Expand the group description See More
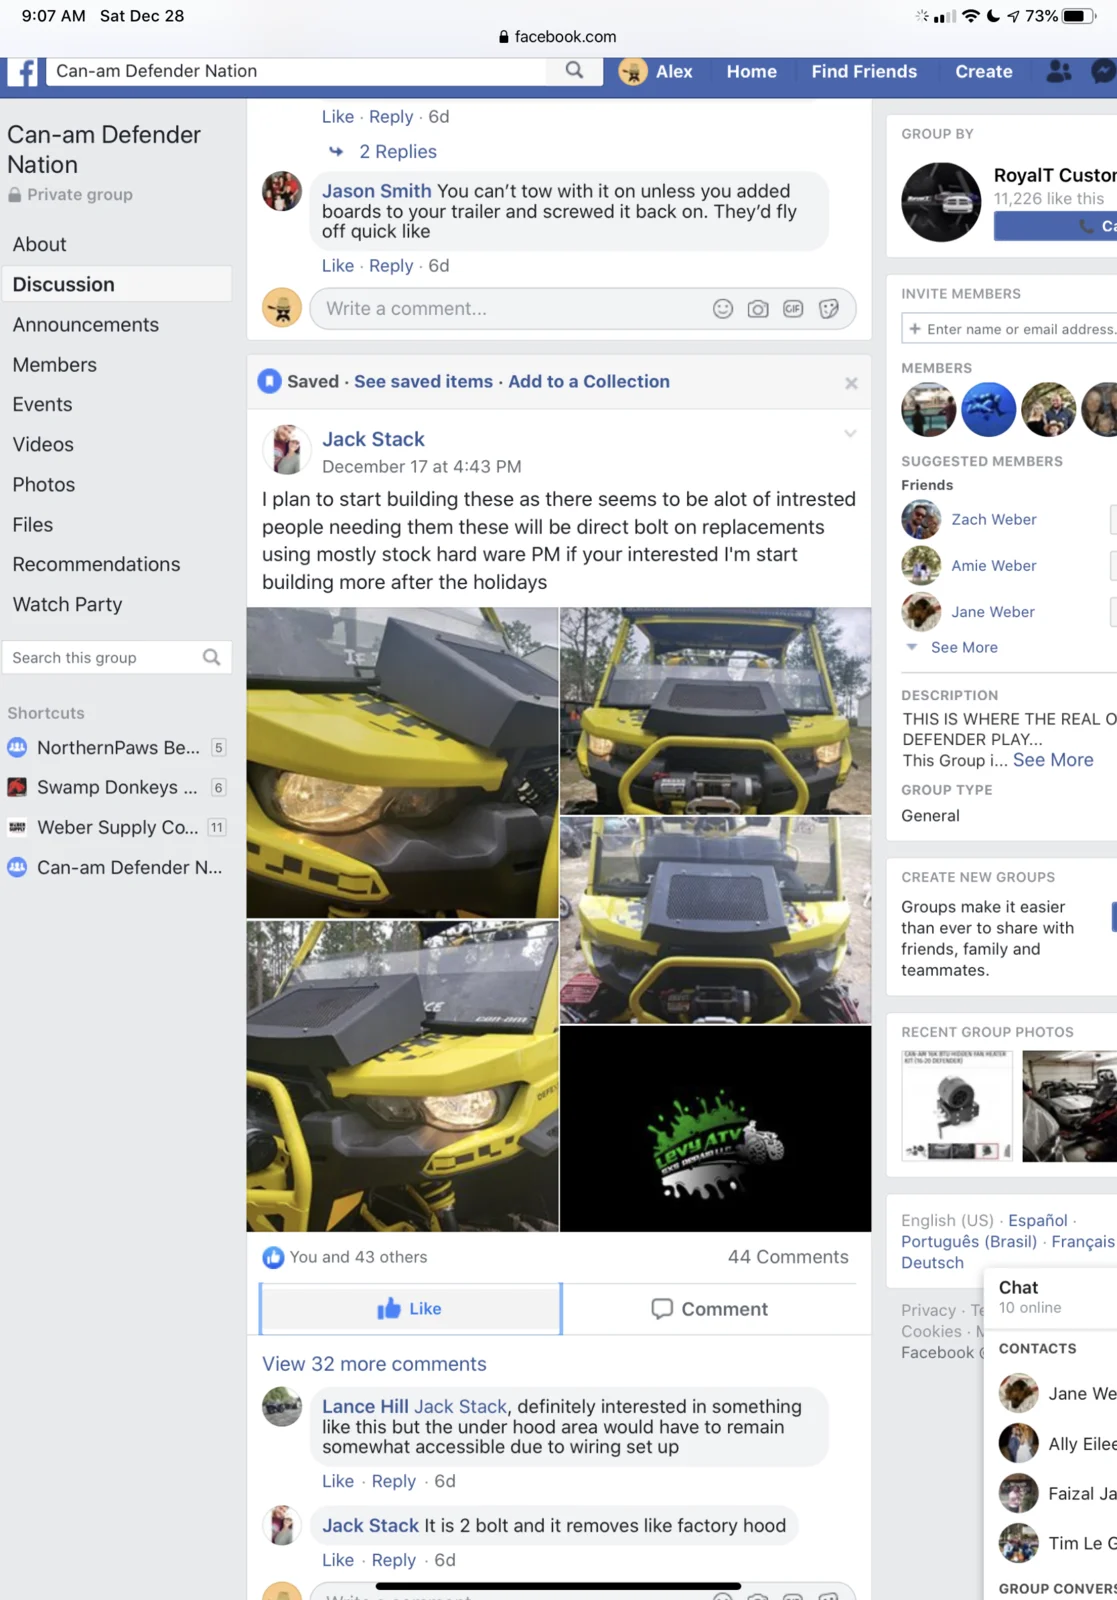 (1053, 760)
